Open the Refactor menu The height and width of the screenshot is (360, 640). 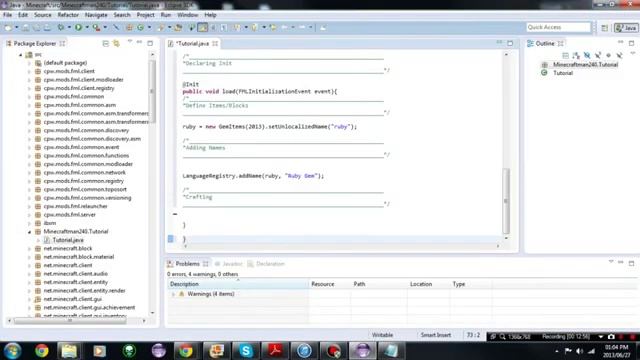tap(68, 15)
